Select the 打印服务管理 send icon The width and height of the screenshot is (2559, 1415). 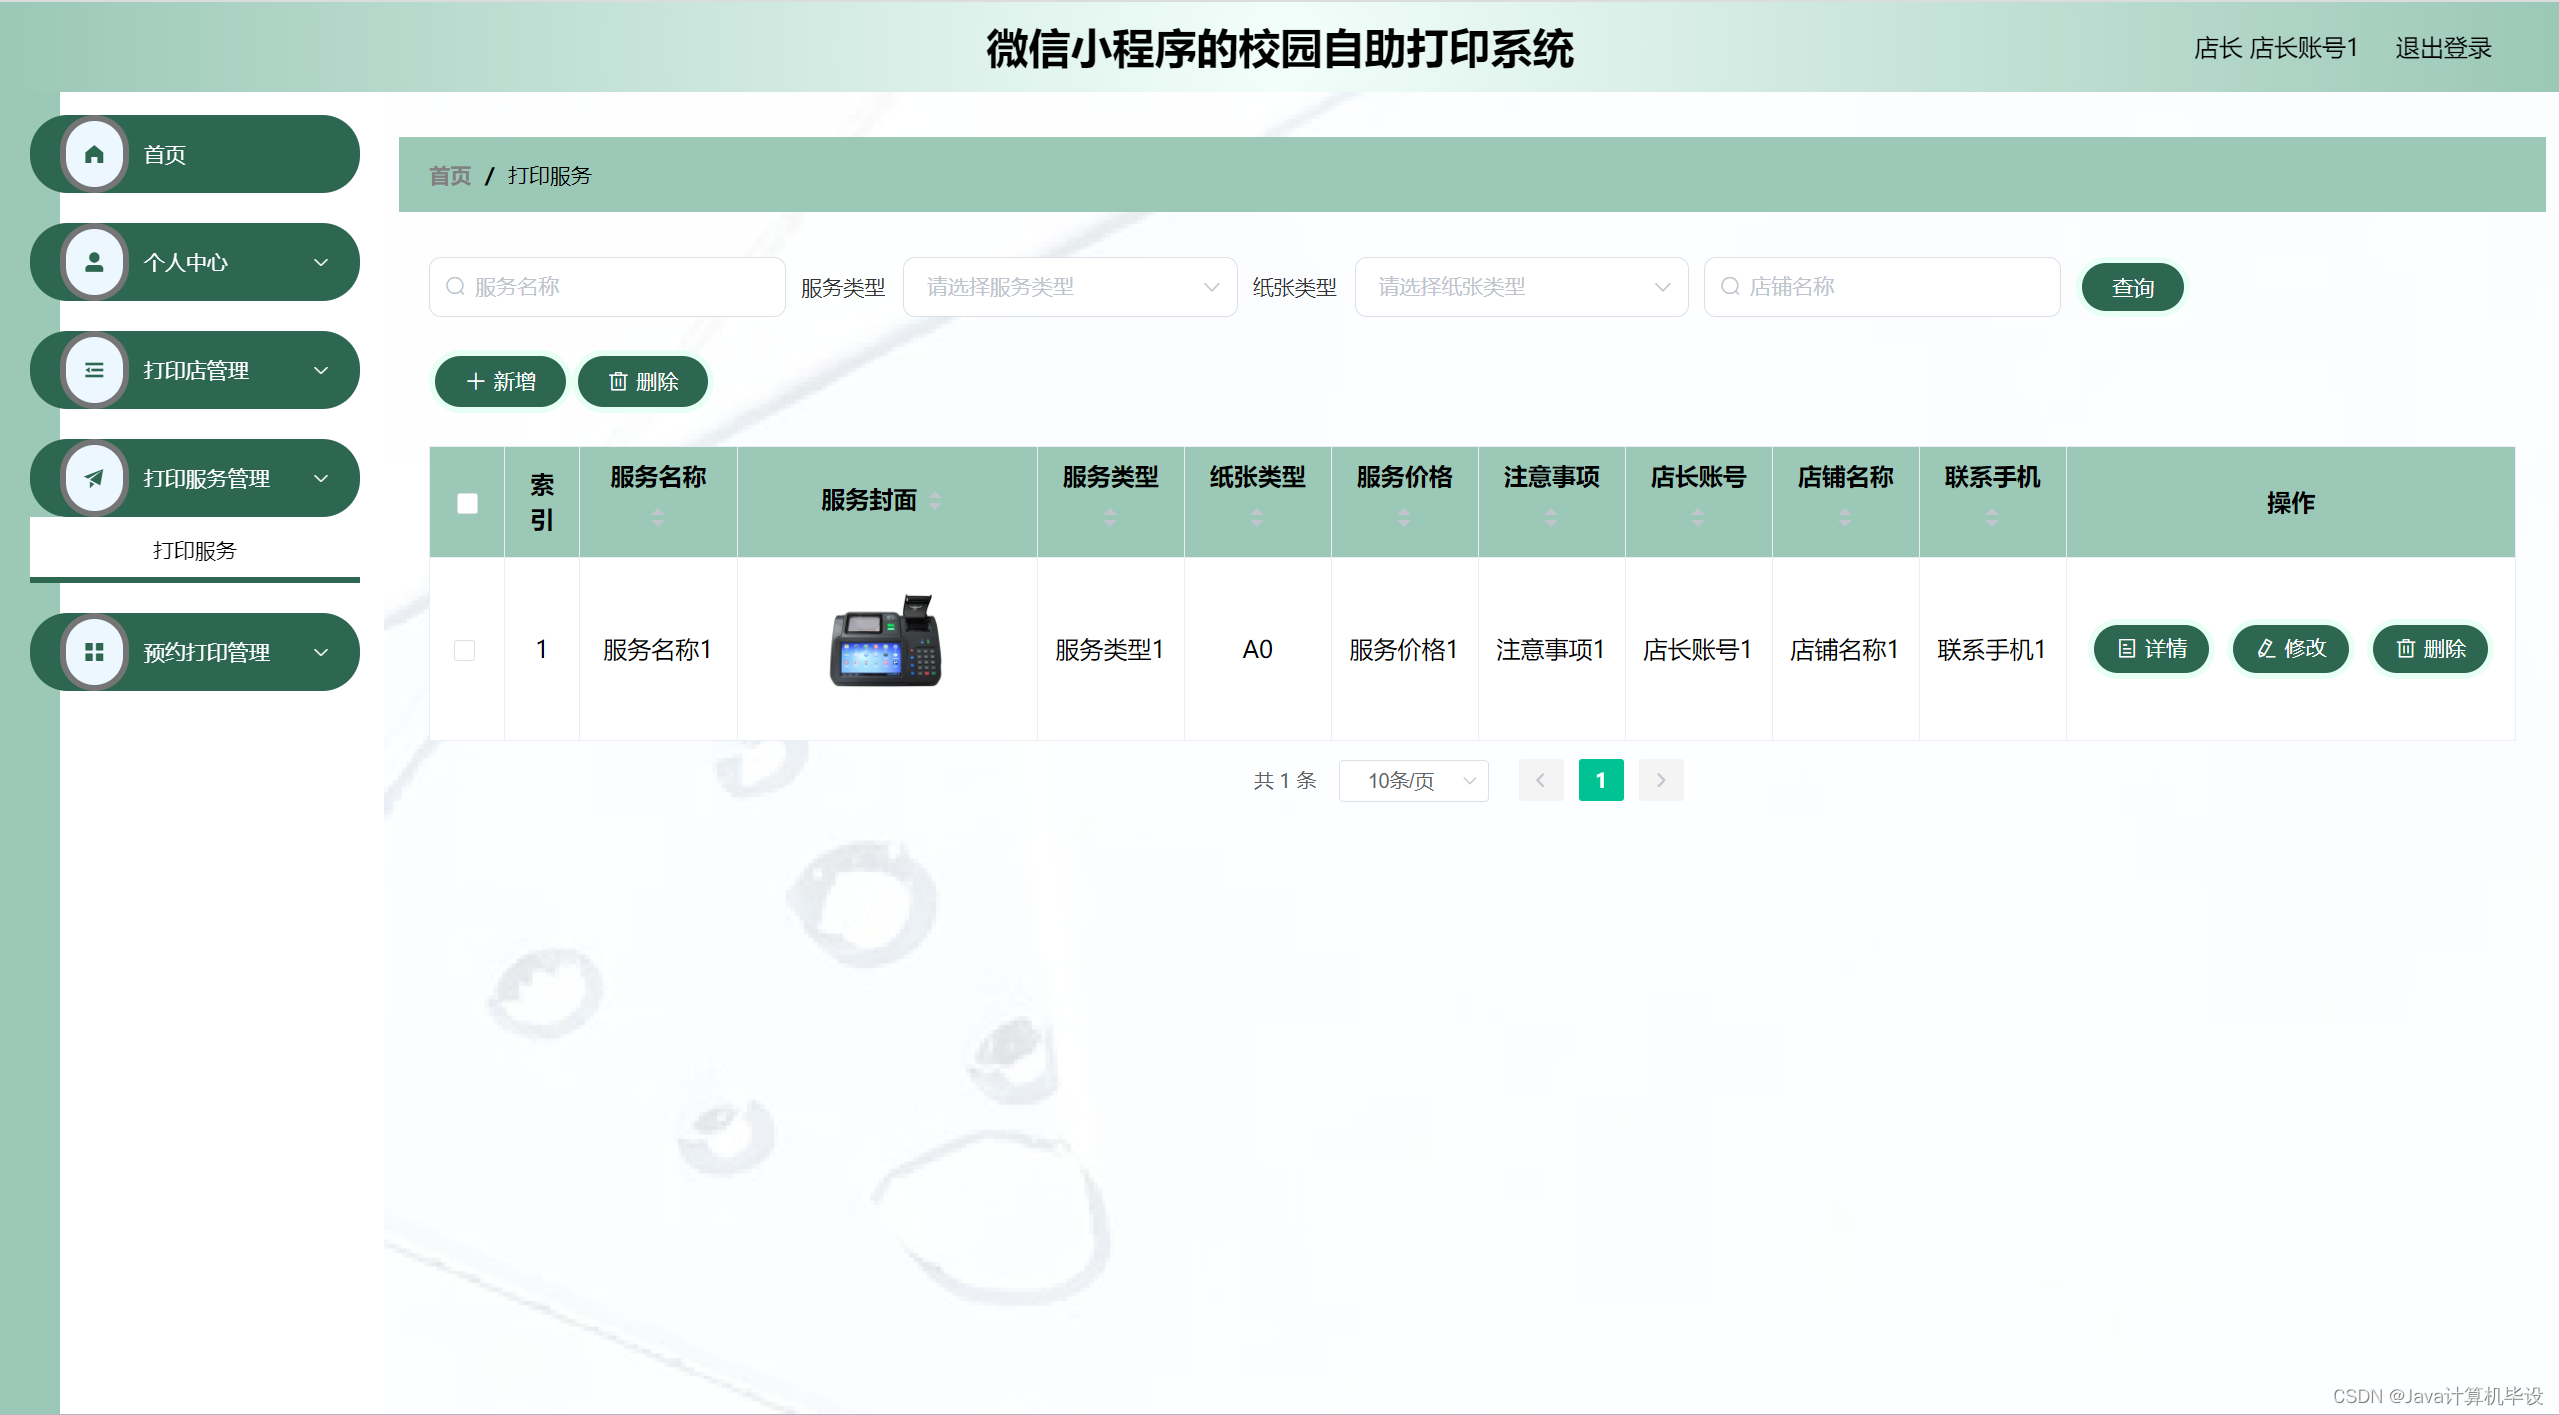coord(95,478)
